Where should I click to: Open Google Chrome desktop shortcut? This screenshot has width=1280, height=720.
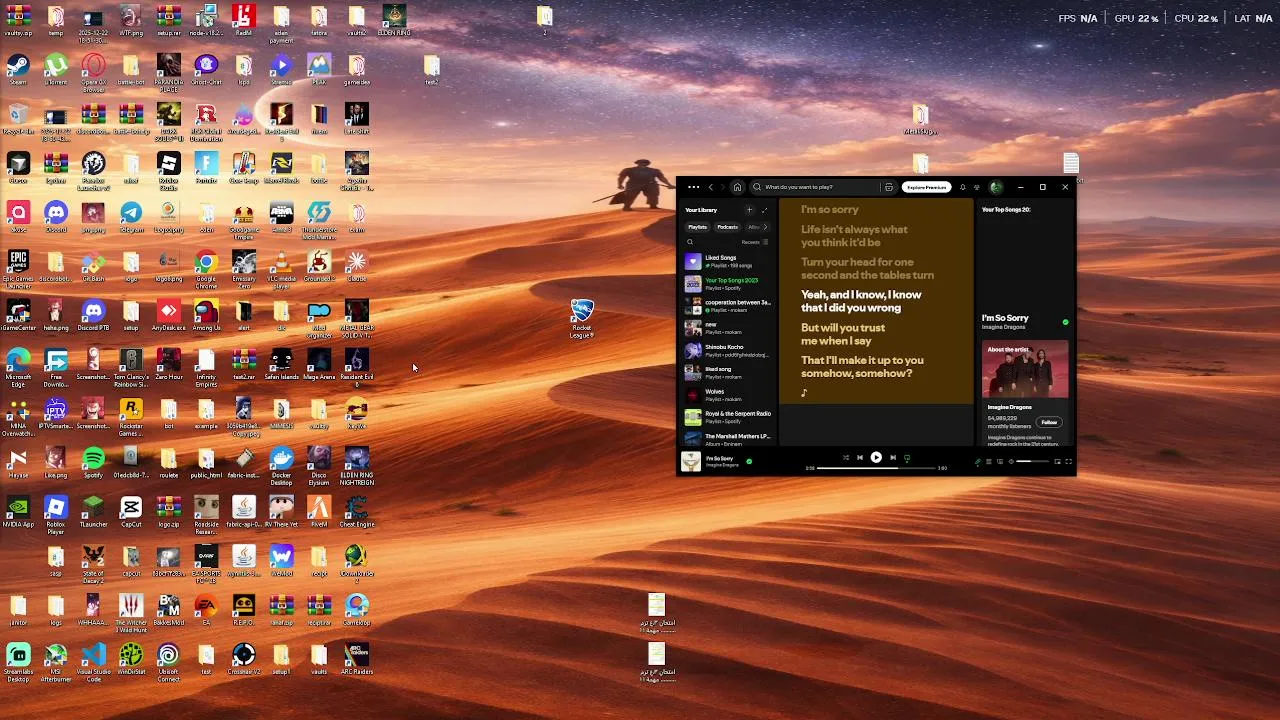[206, 268]
